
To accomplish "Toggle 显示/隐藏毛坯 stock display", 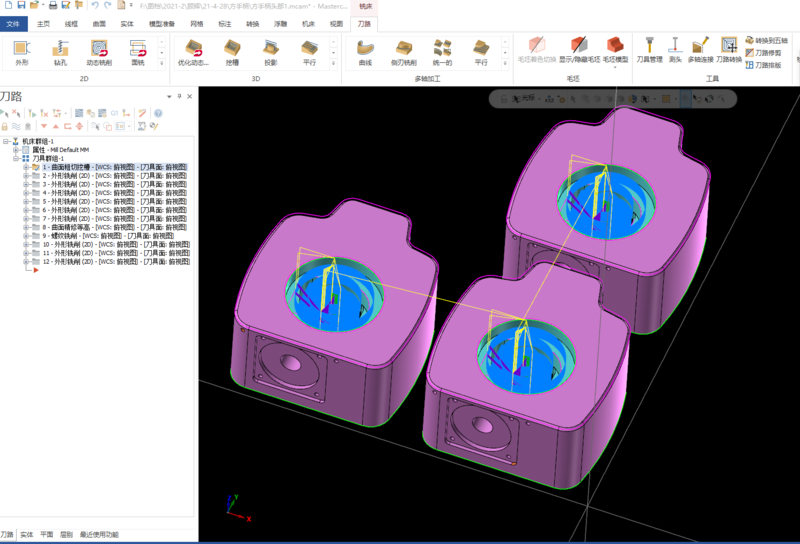I will coord(579,50).
